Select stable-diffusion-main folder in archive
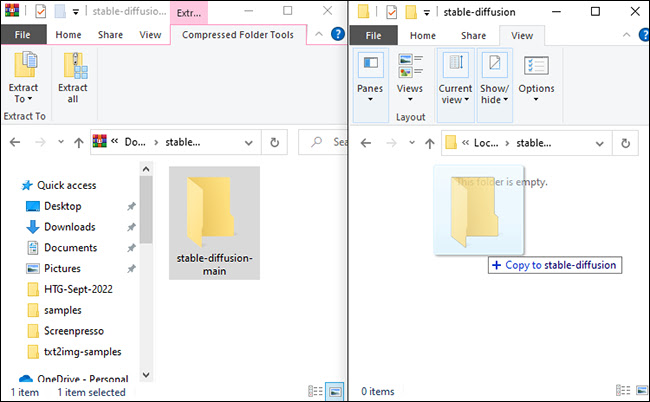 pyautogui.click(x=214, y=223)
